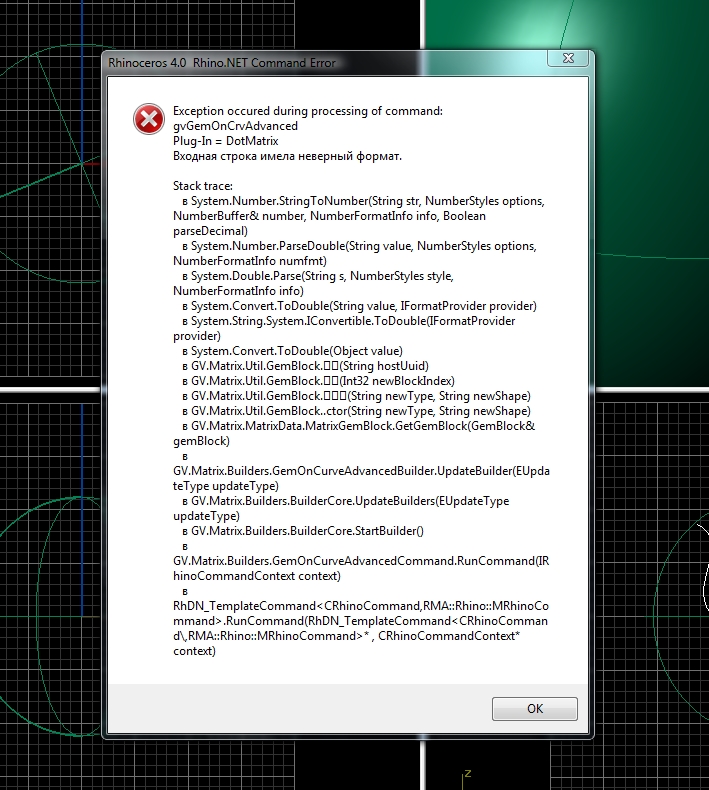Click the line 'Plug-In = DotMatrix'
This screenshot has height=790, width=709.
coord(226,141)
